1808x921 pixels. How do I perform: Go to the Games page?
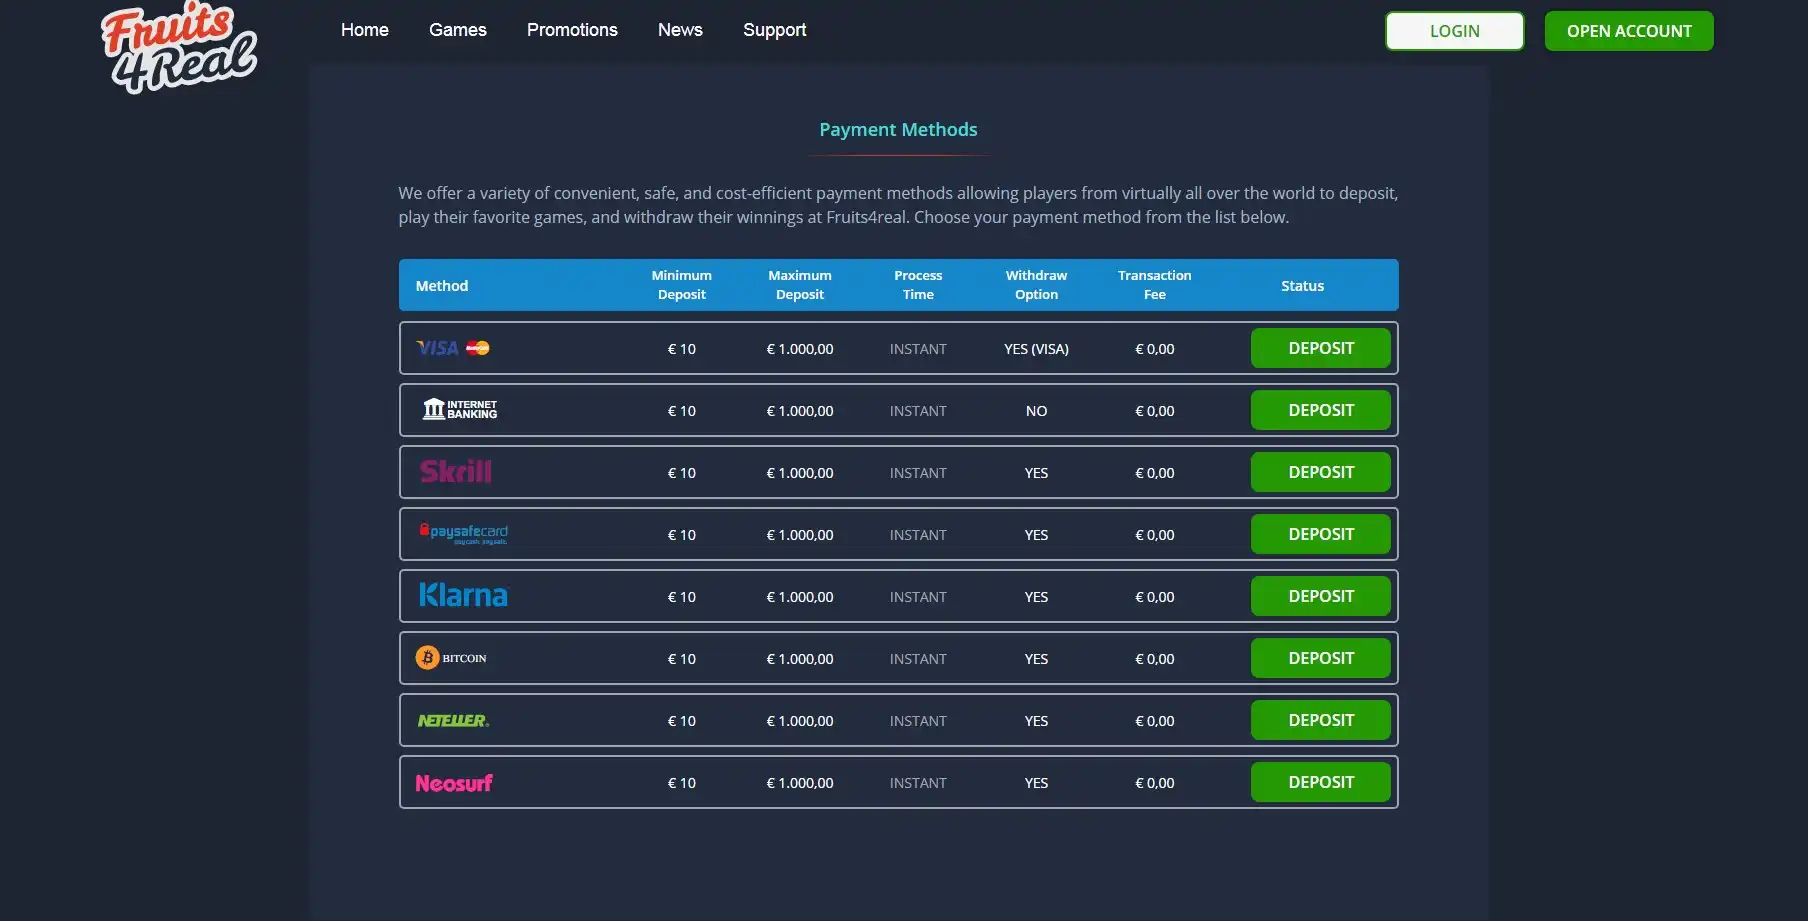click(457, 30)
